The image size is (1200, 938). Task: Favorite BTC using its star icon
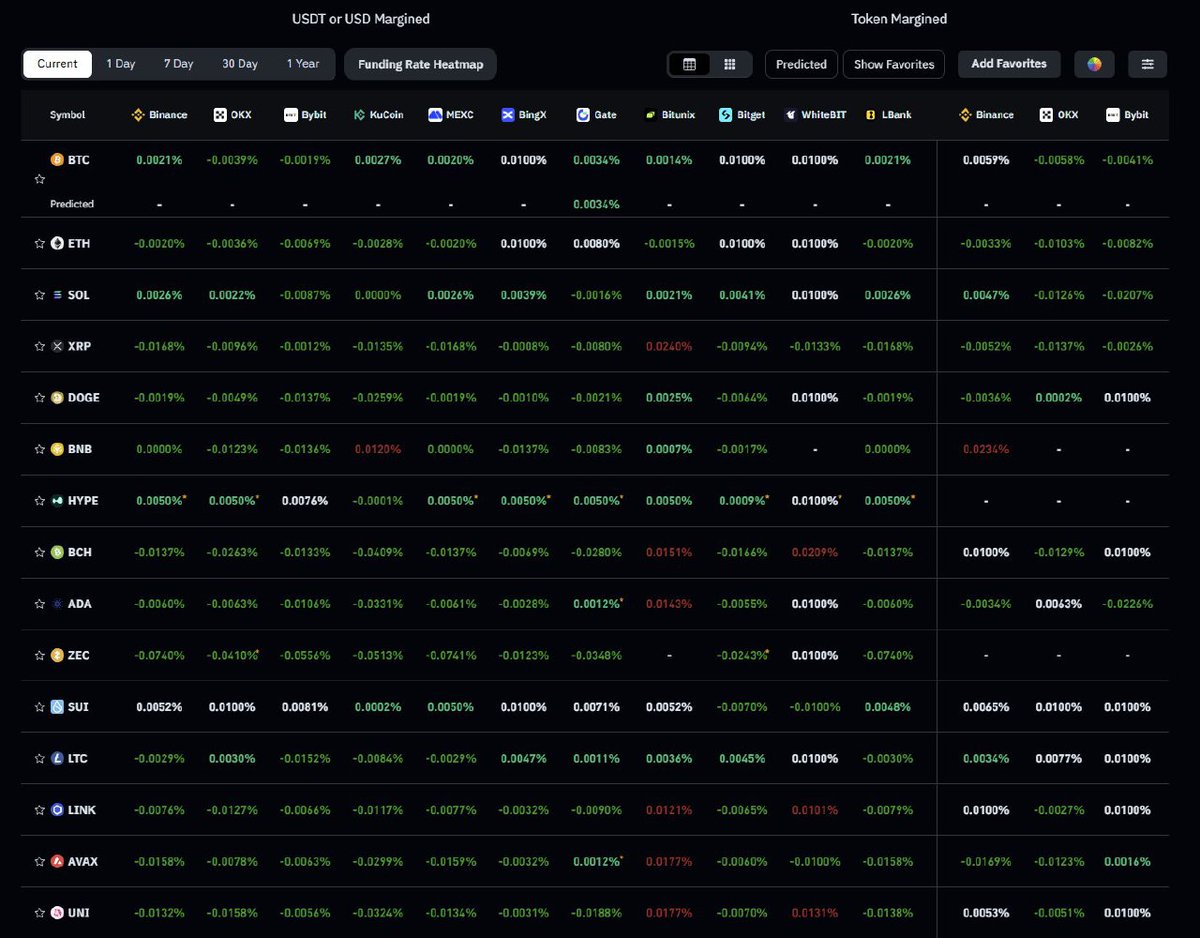40,179
